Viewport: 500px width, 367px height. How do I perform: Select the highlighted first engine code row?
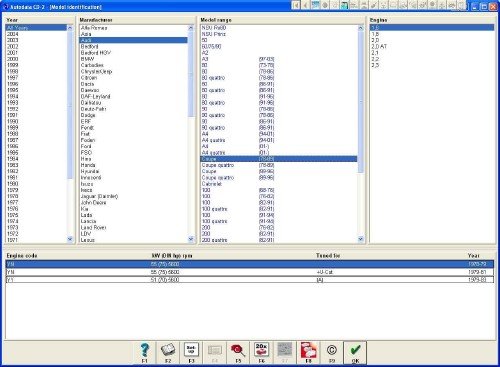pyautogui.click(x=250, y=264)
